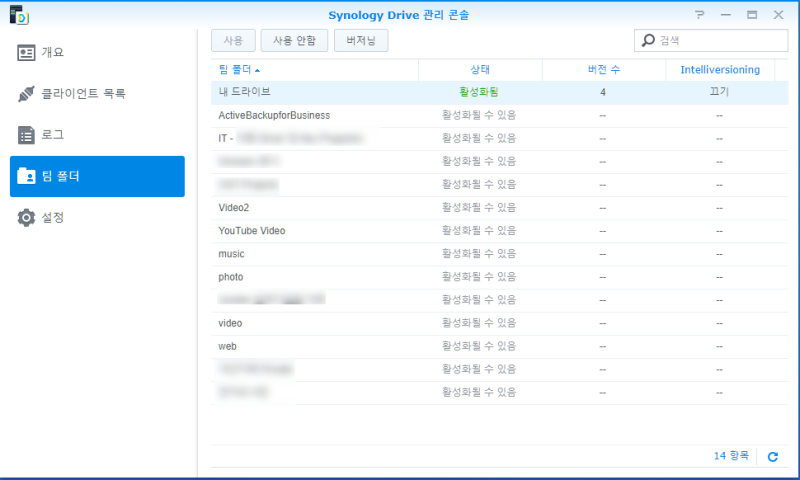Click the search magnifier icon
This screenshot has width=800, height=480.
tap(648, 40)
